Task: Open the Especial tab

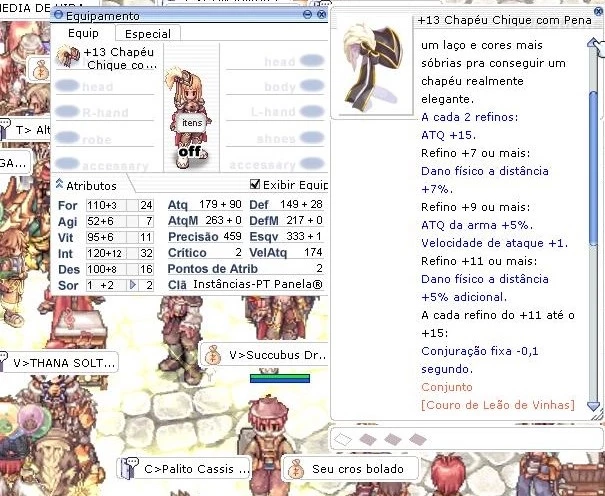Action: 148,34
